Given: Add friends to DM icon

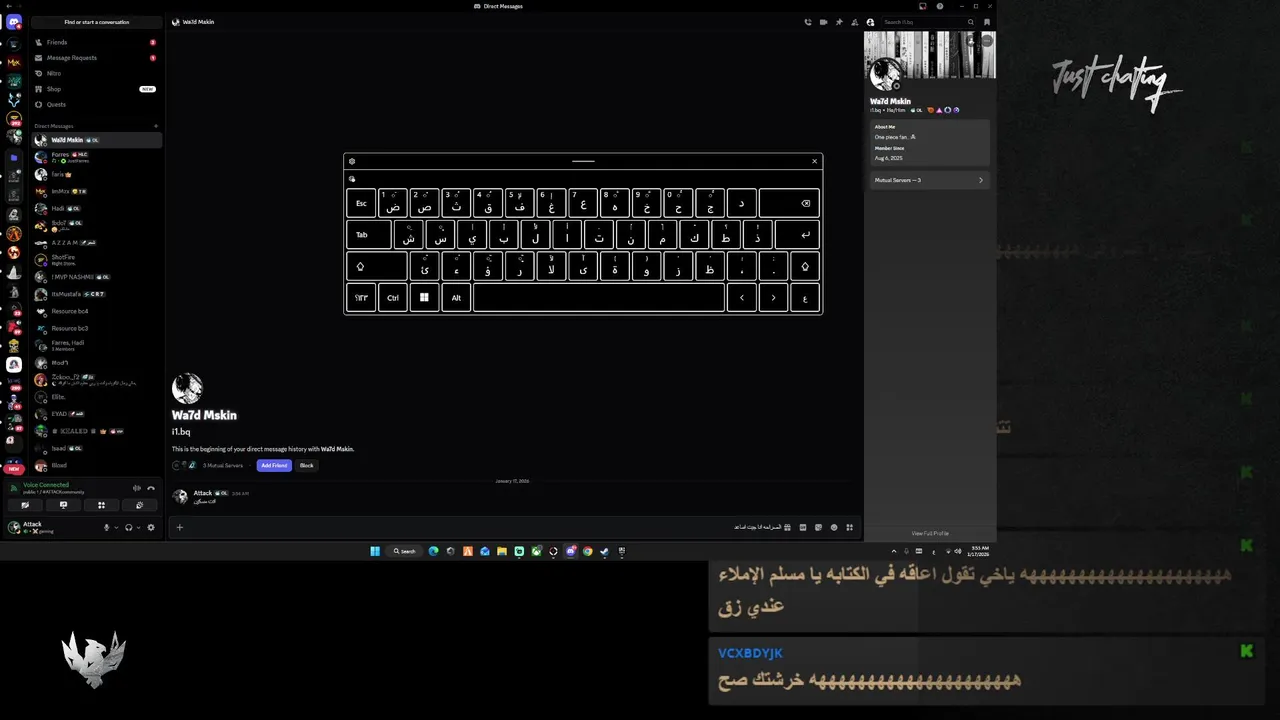Looking at the screenshot, I should [x=854, y=22].
